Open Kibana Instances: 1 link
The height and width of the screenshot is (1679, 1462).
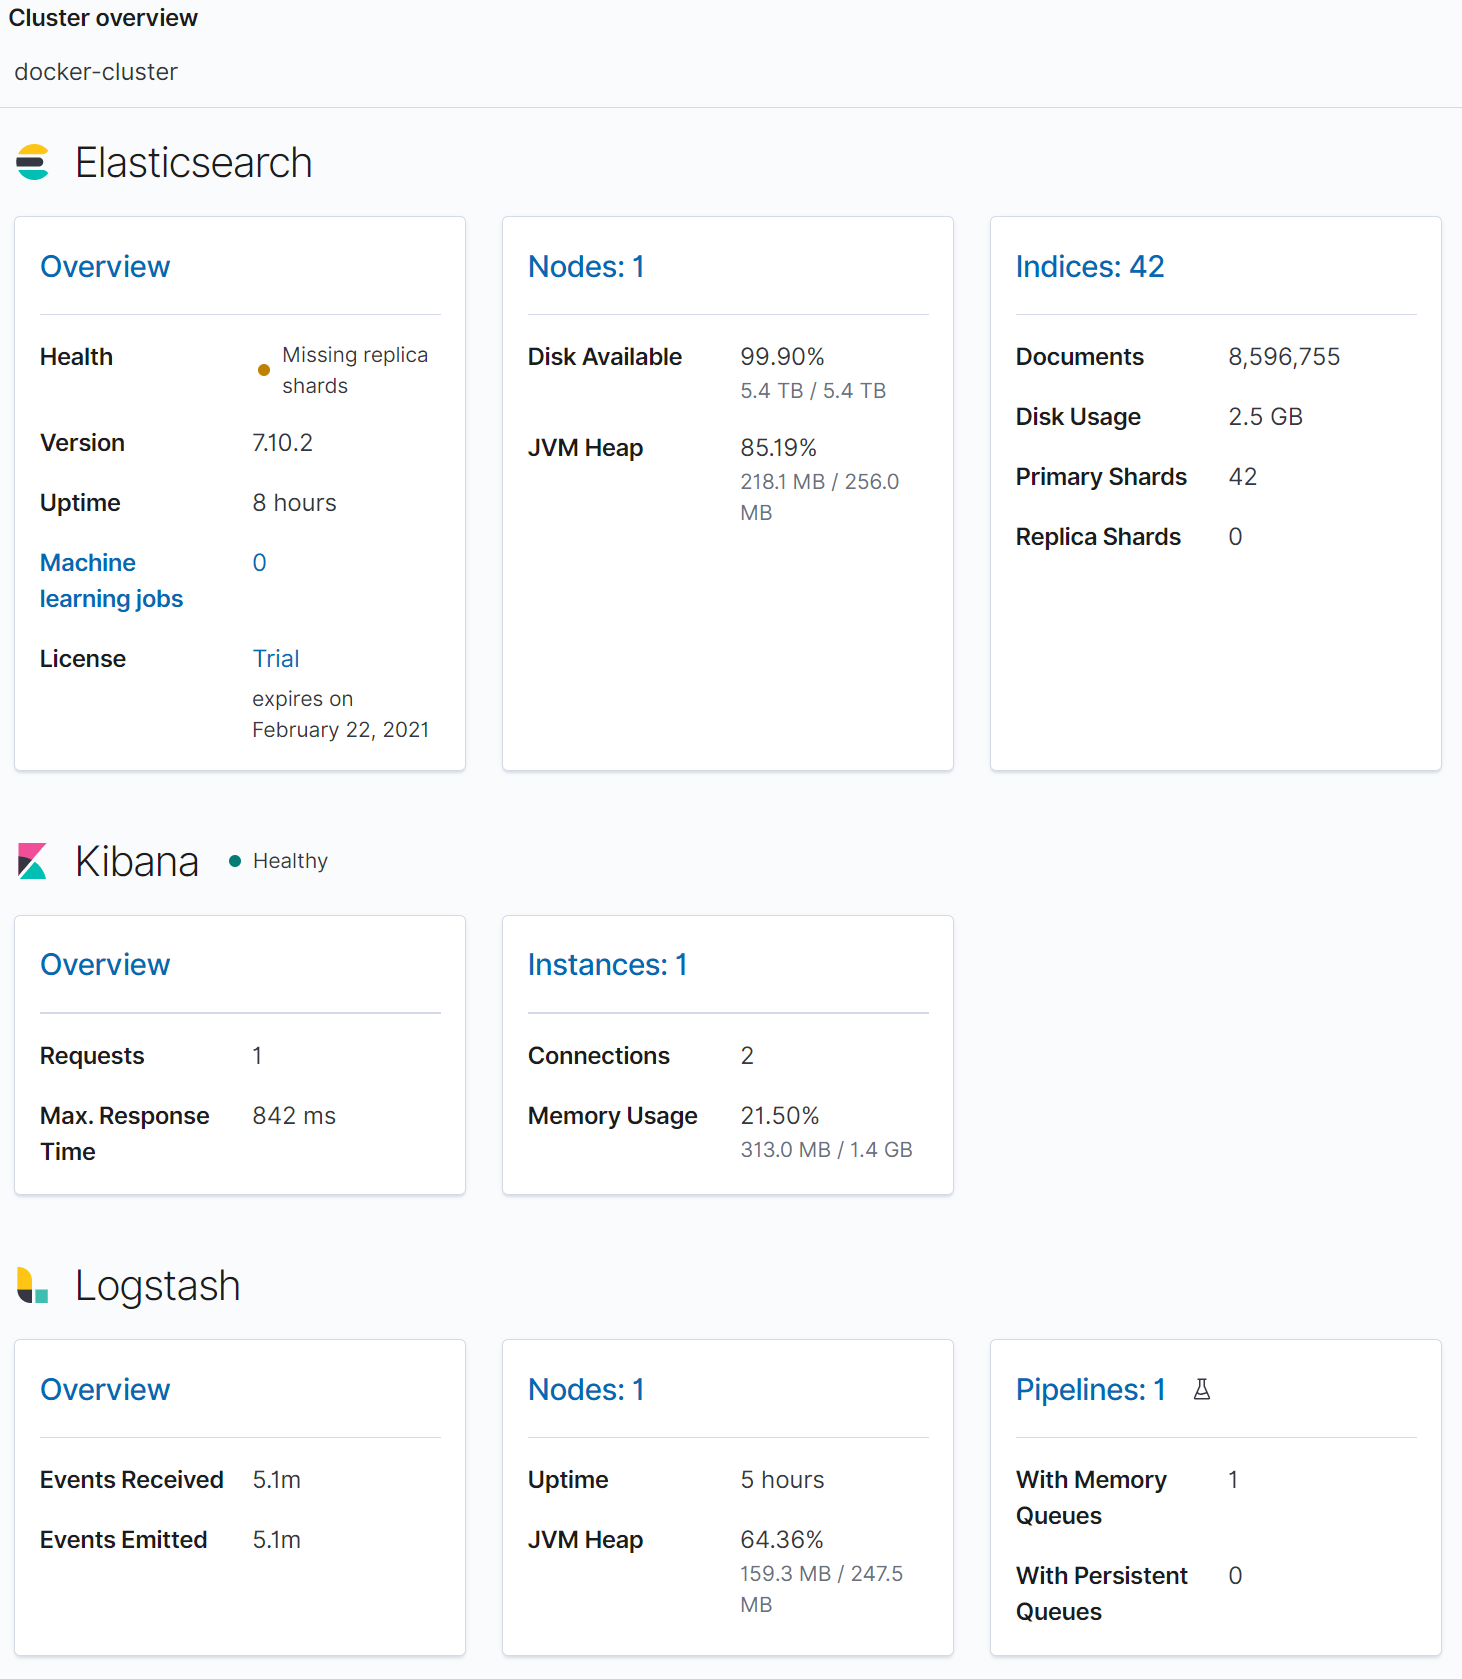(608, 965)
